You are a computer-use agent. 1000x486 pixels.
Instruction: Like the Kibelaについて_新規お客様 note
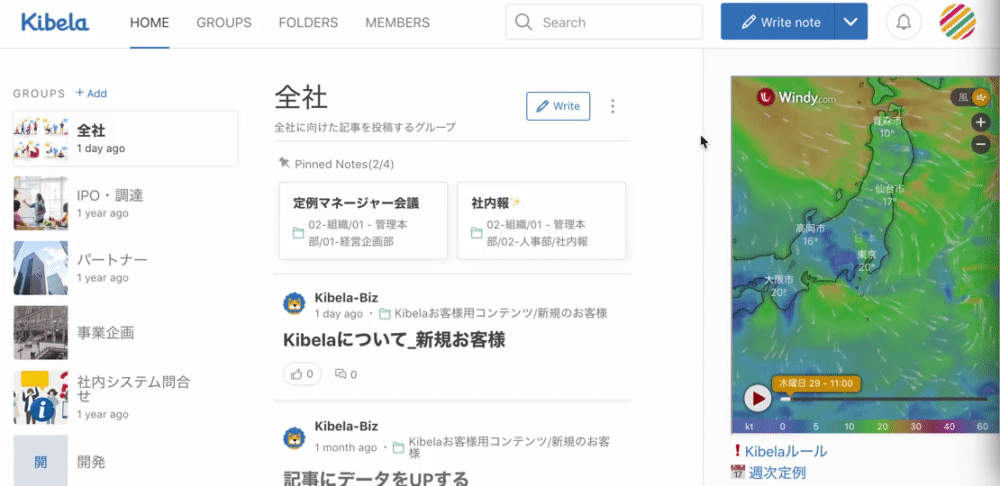click(301, 374)
